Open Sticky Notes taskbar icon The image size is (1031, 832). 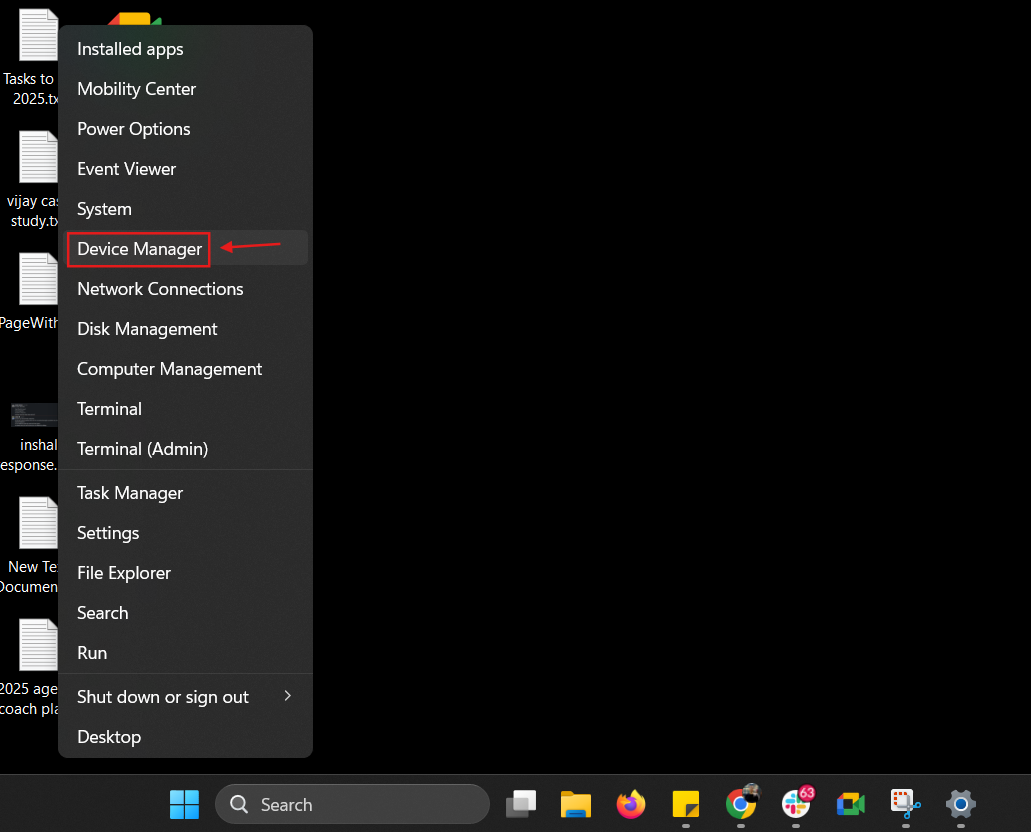coord(686,804)
